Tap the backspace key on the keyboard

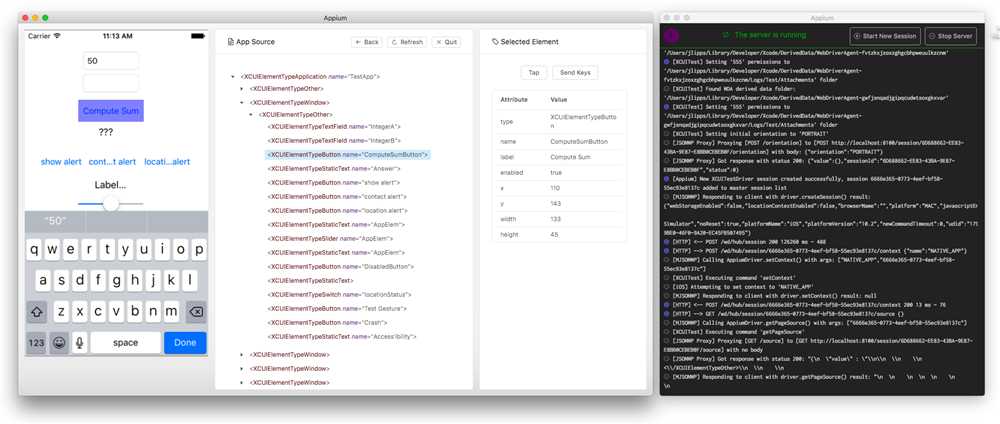(196, 312)
